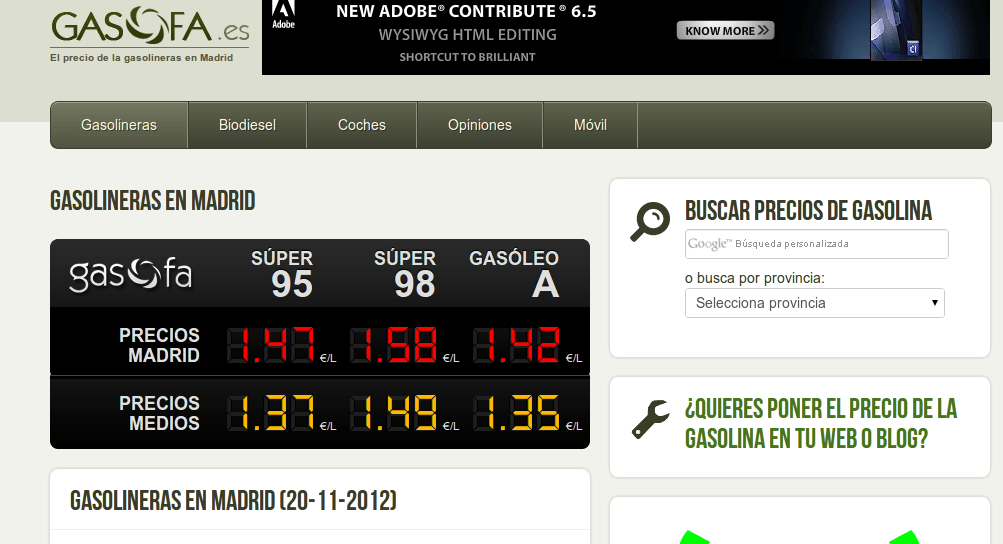Click the magnifying glass search icon

click(x=650, y=221)
